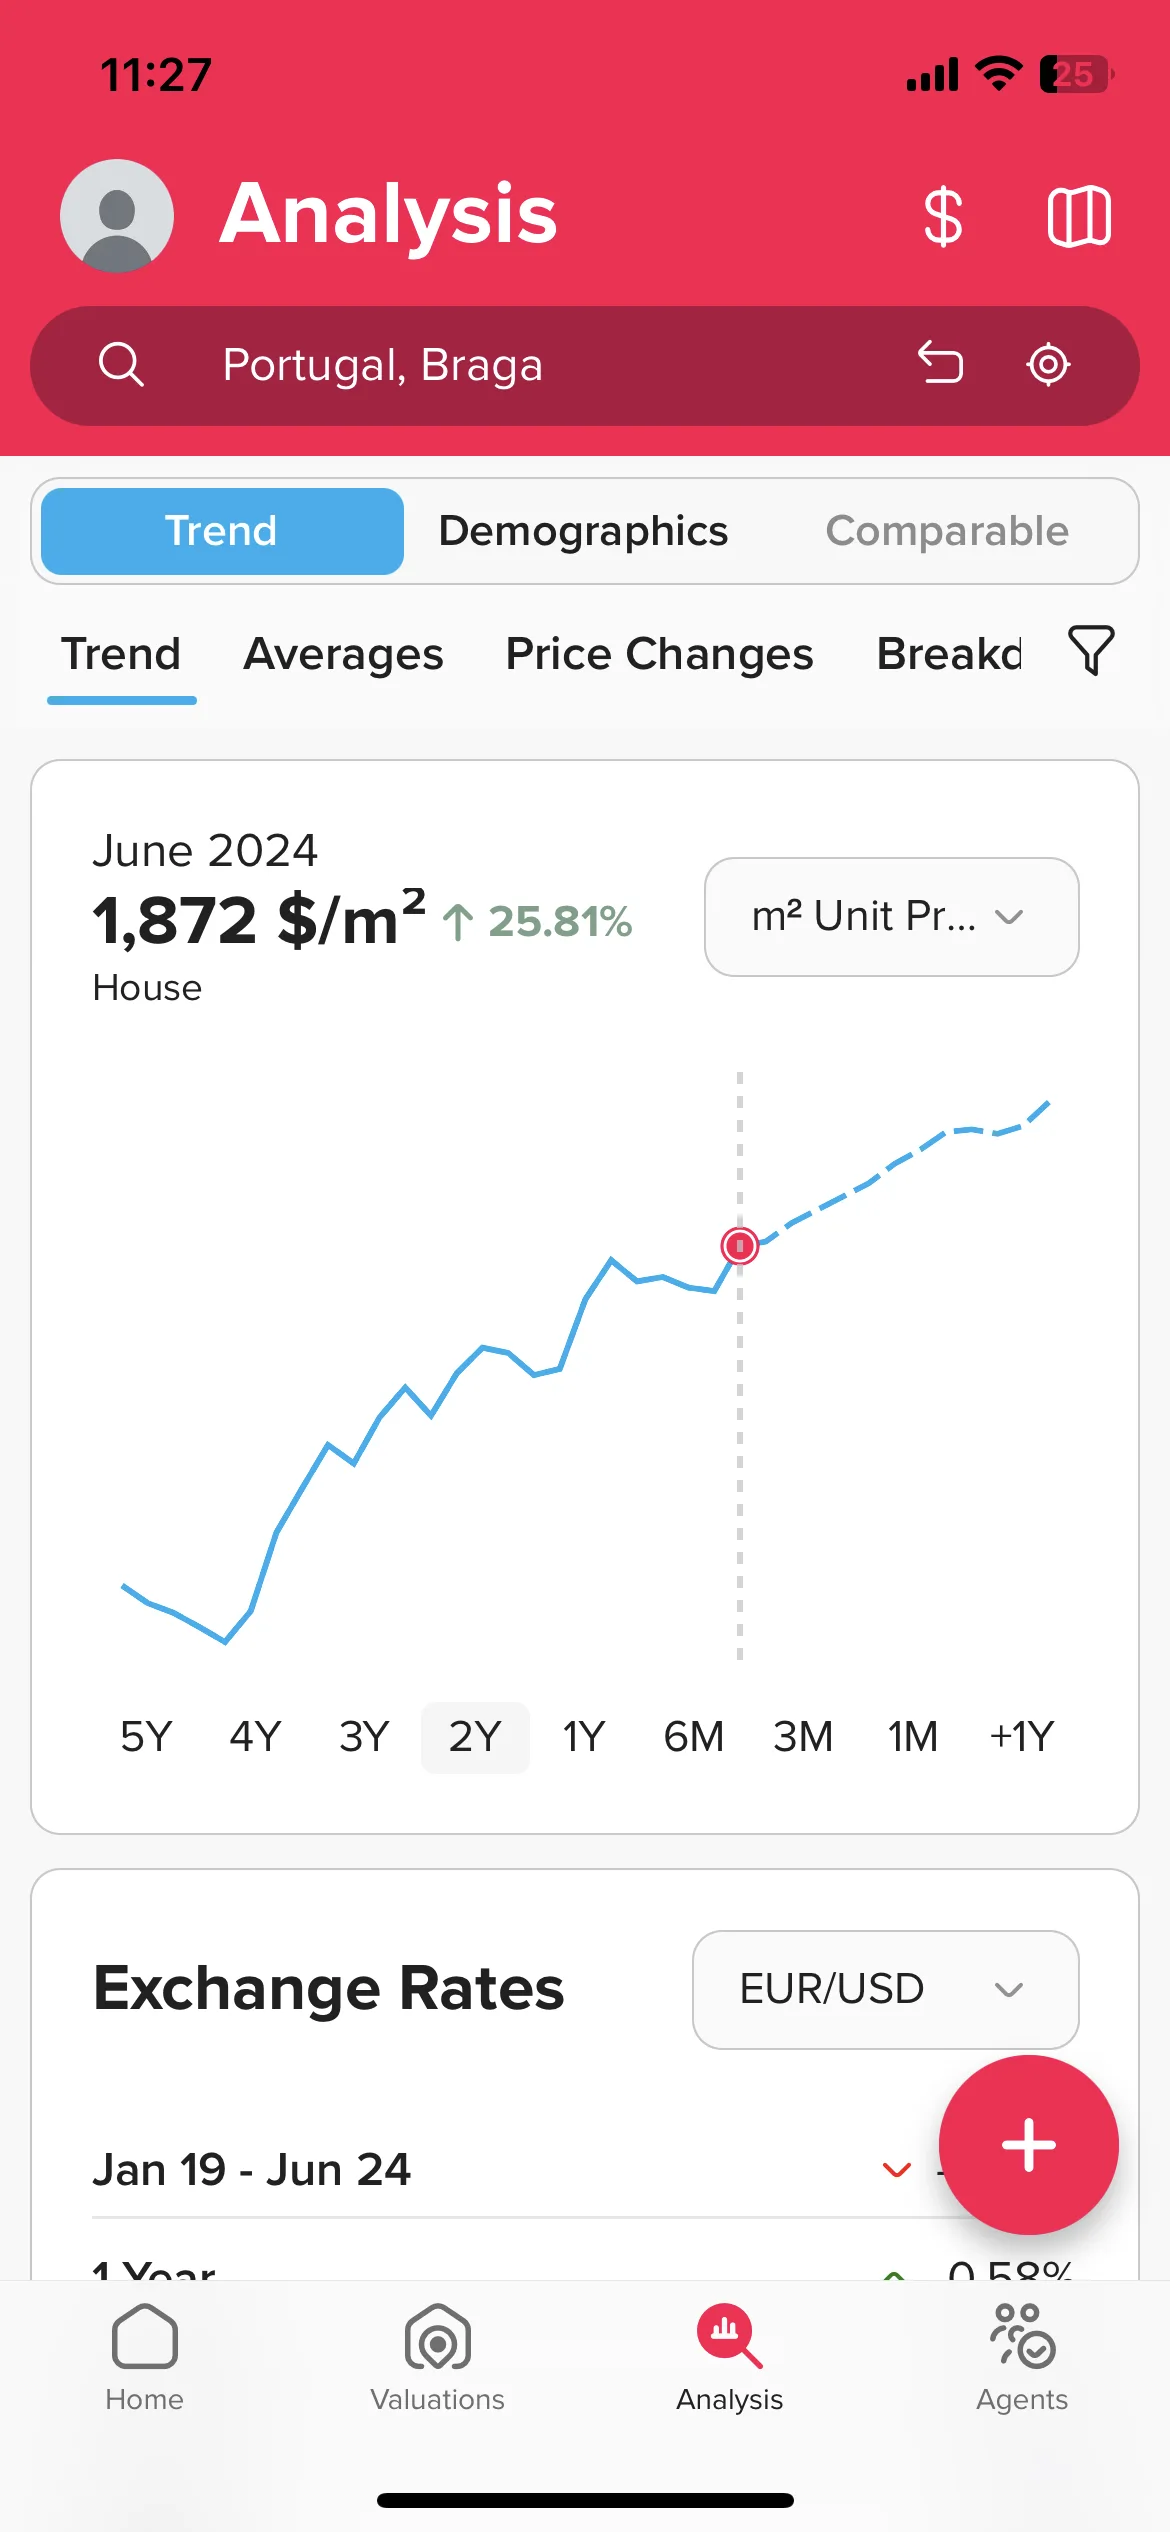This screenshot has height=2532, width=1170.
Task: Open the Price Changes sub-tab
Action: point(659,655)
